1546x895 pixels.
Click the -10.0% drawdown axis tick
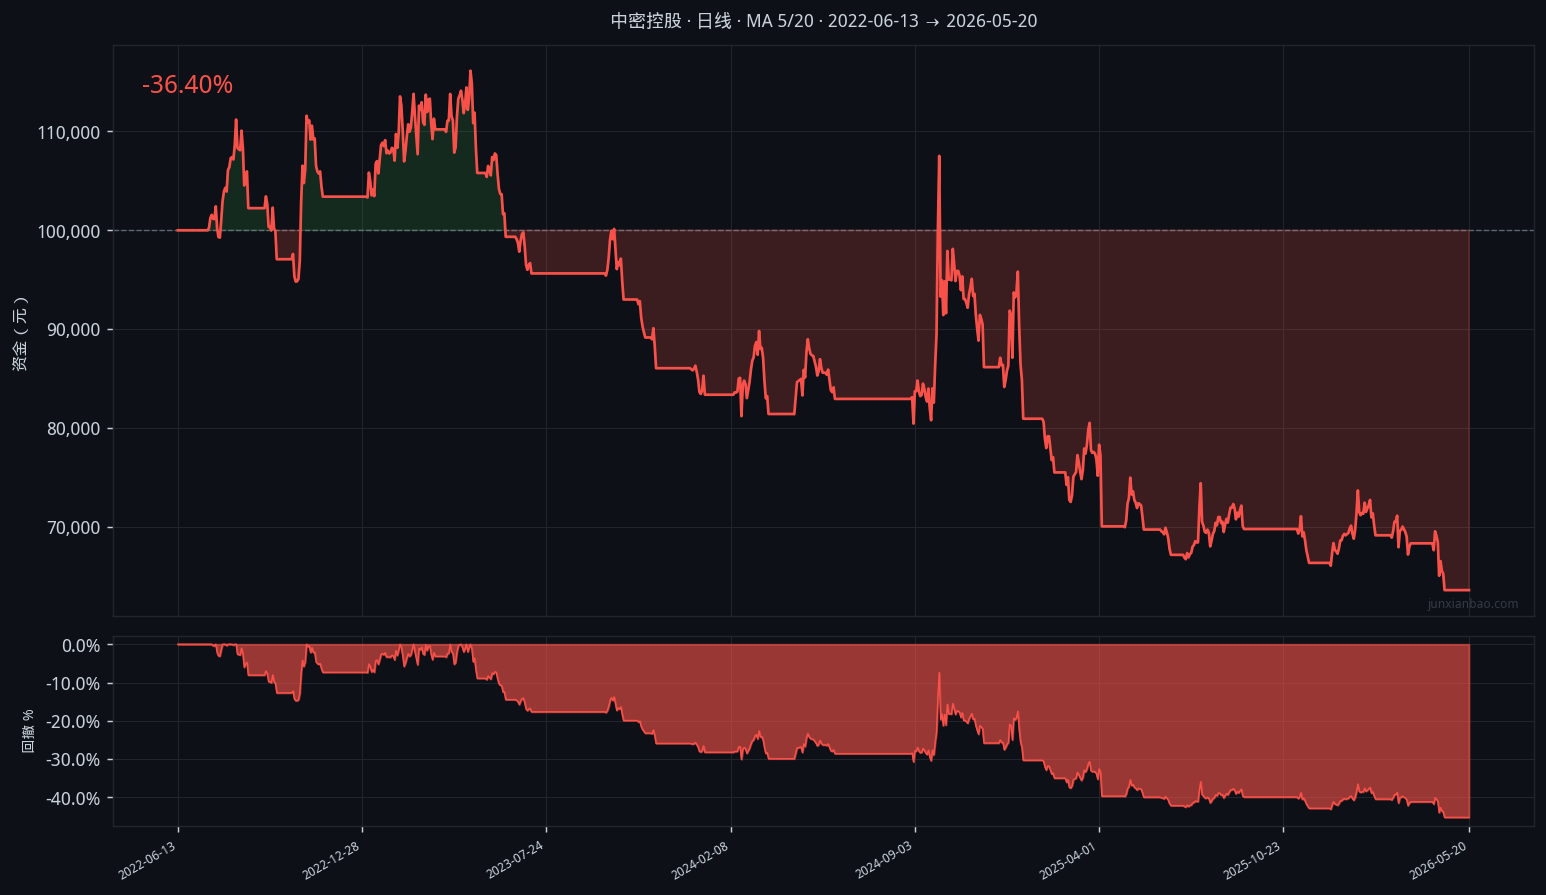[73, 684]
